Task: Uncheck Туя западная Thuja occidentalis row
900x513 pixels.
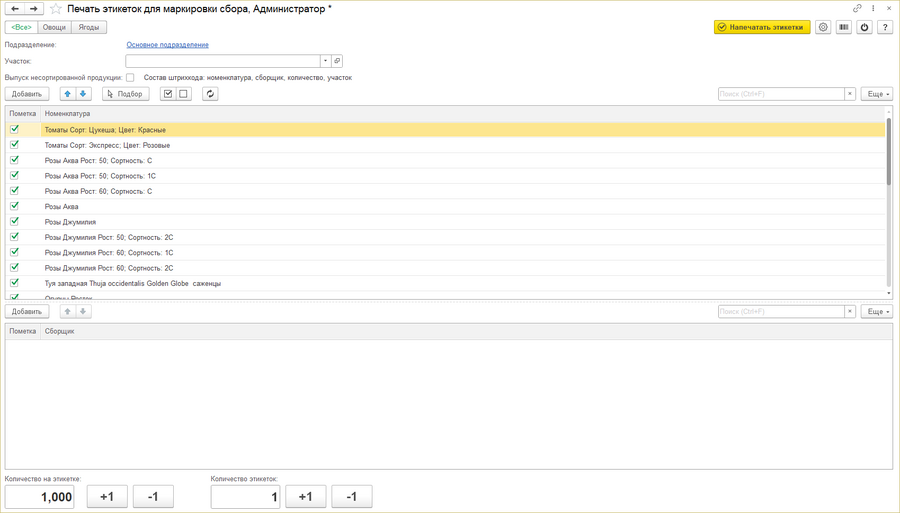Action: tap(14, 283)
